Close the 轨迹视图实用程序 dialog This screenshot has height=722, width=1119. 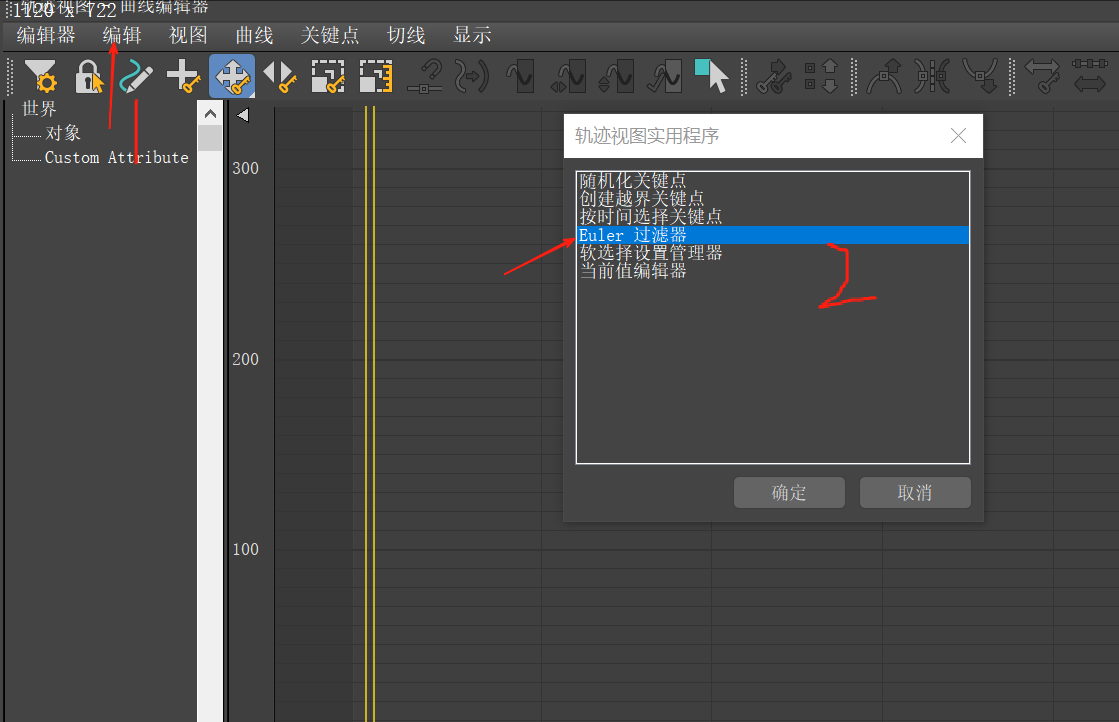click(958, 136)
